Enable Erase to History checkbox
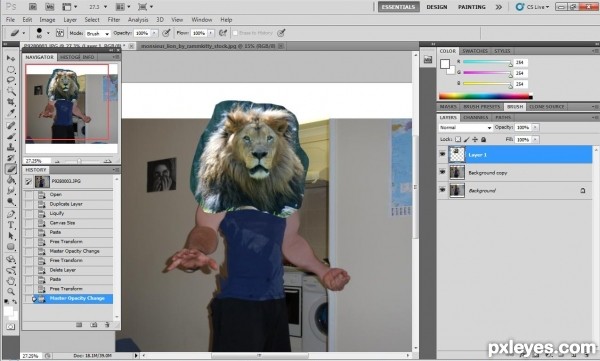 [x=235, y=33]
